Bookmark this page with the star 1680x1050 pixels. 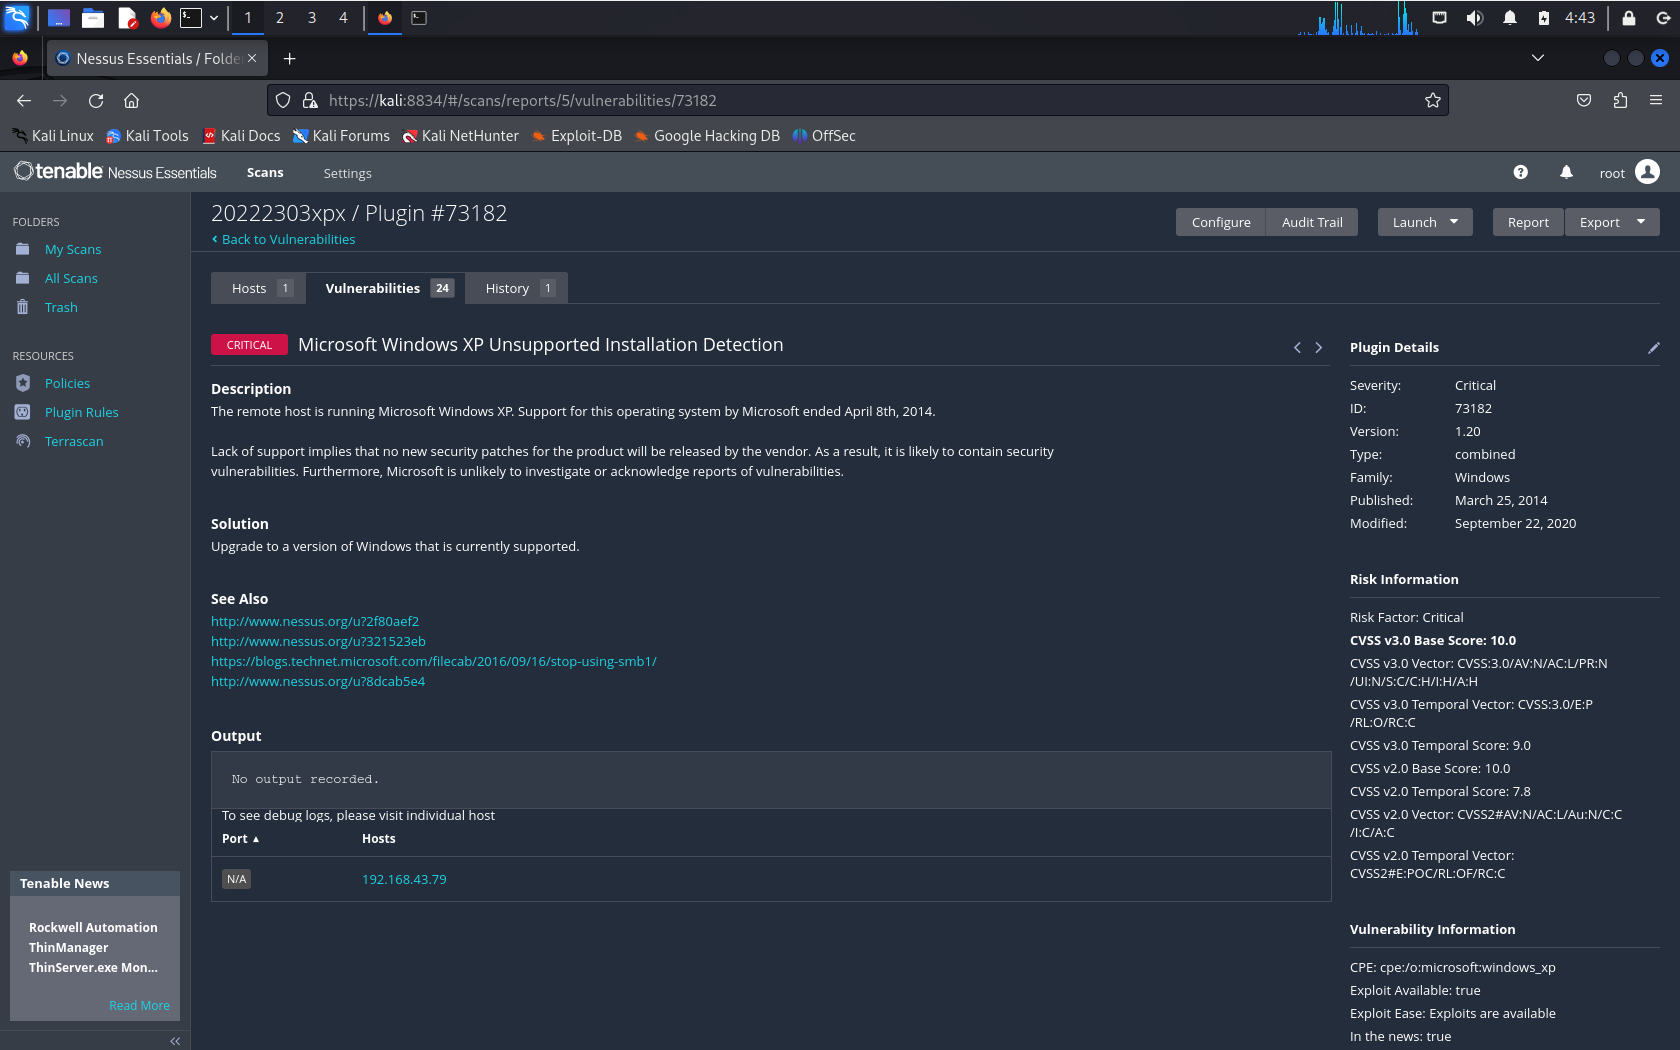coord(1432,100)
